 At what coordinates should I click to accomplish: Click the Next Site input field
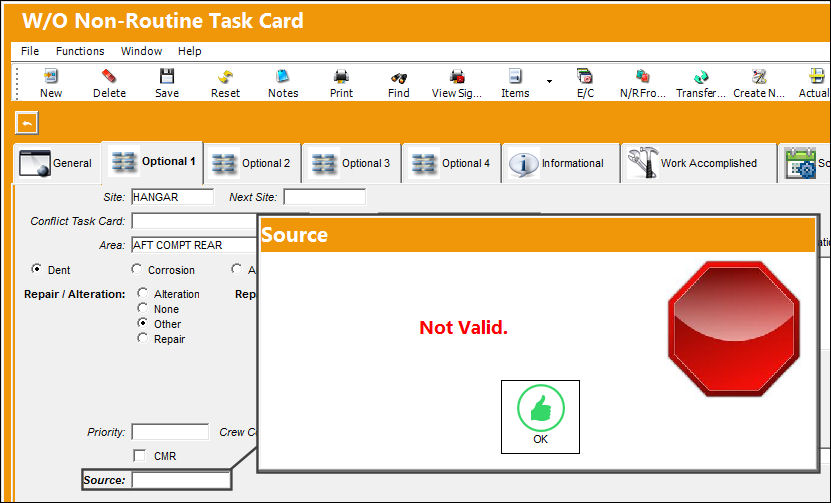(x=324, y=197)
